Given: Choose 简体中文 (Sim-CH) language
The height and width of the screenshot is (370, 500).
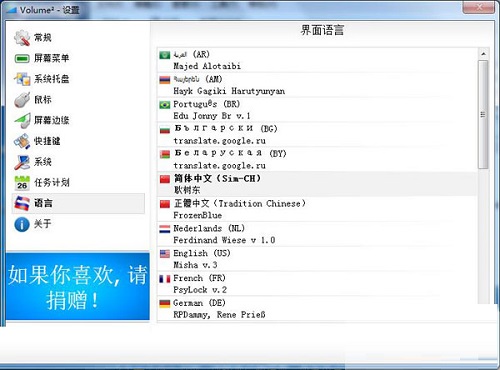Looking at the screenshot, I should [x=317, y=184].
